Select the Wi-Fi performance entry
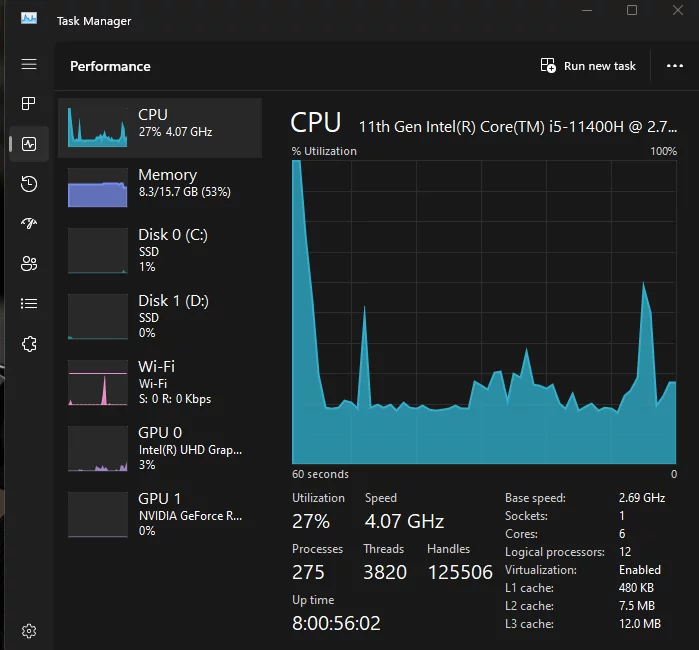This screenshot has height=650, width=699. click(160, 383)
